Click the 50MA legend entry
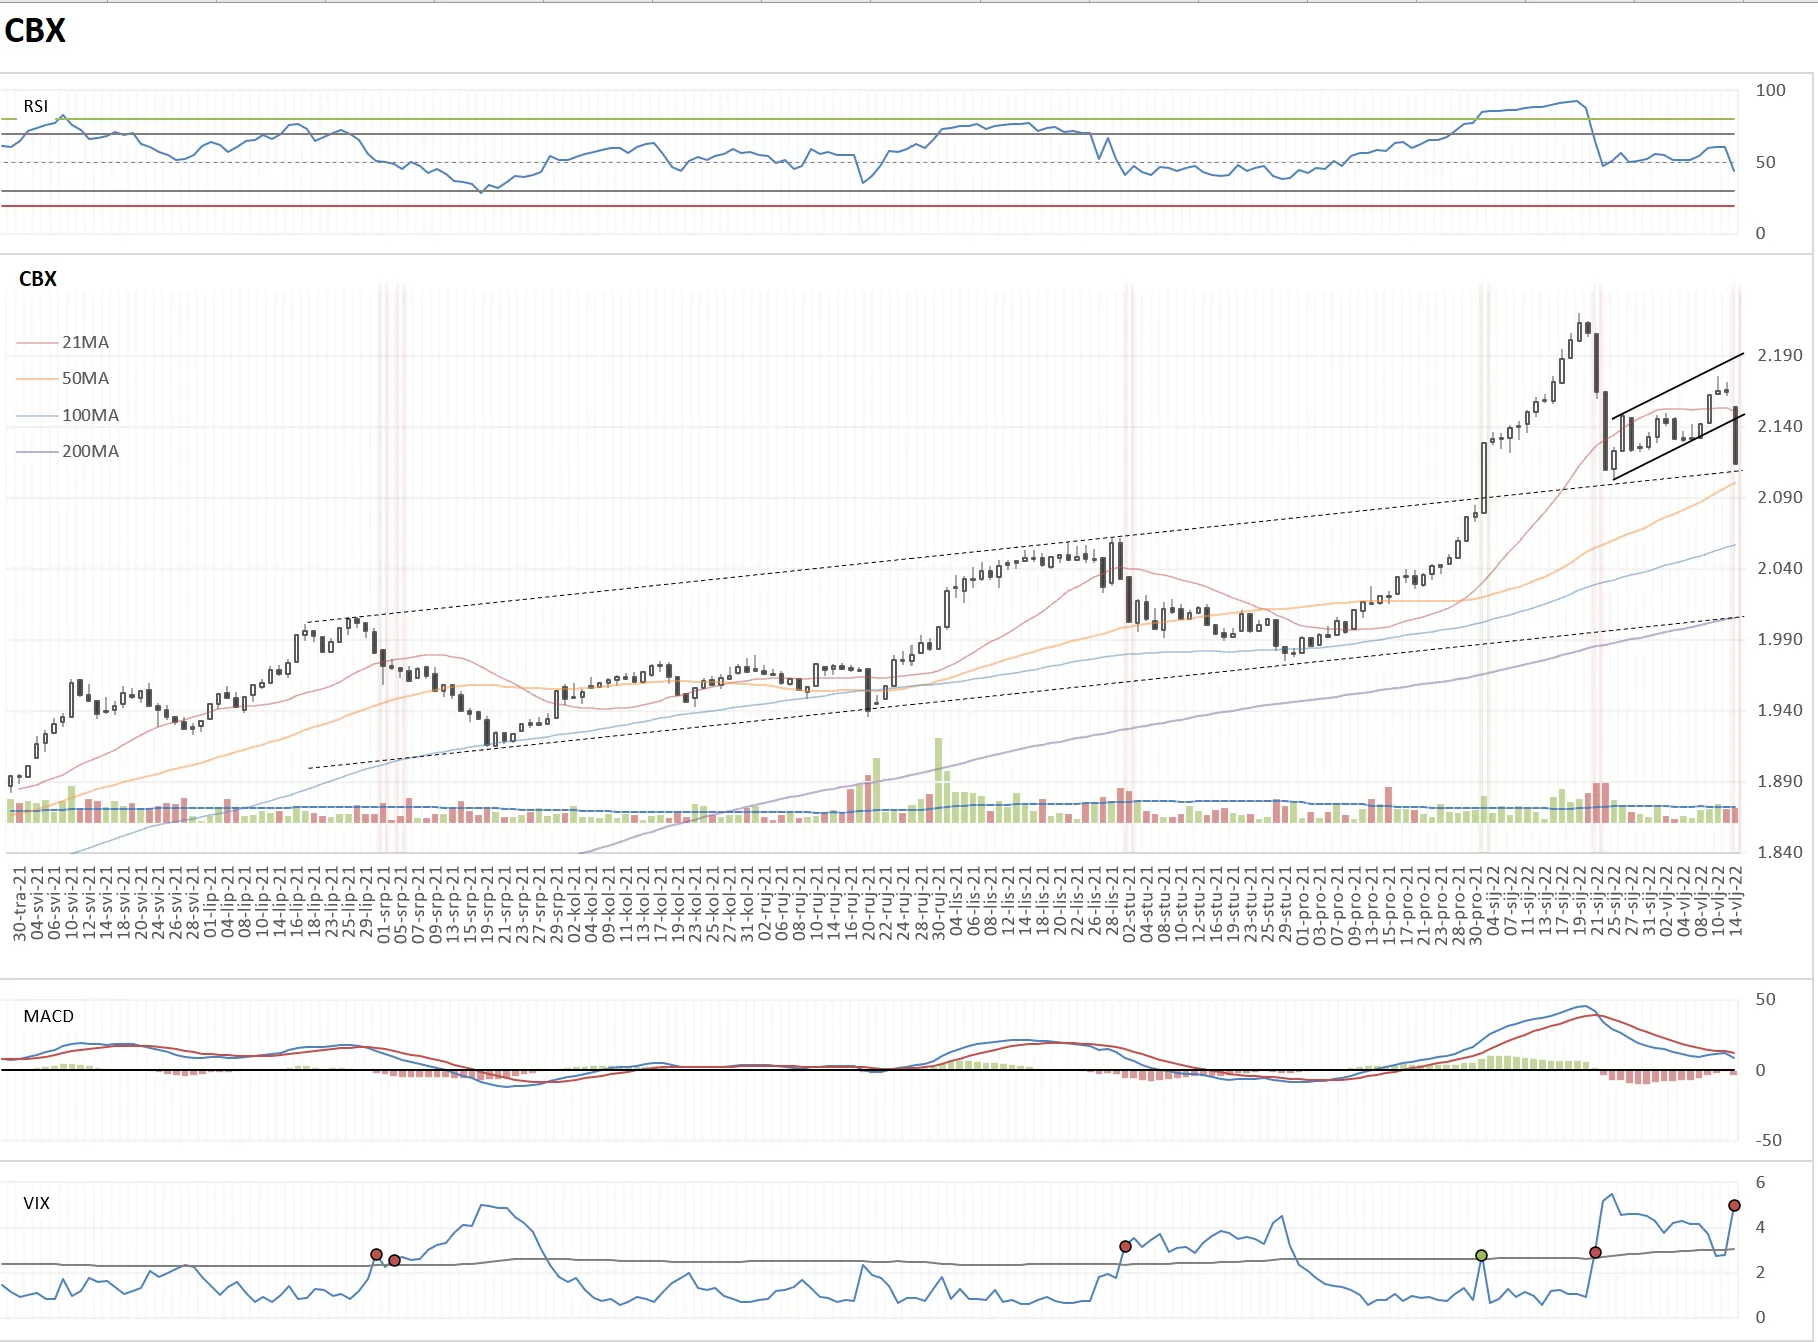 point(85,378)
